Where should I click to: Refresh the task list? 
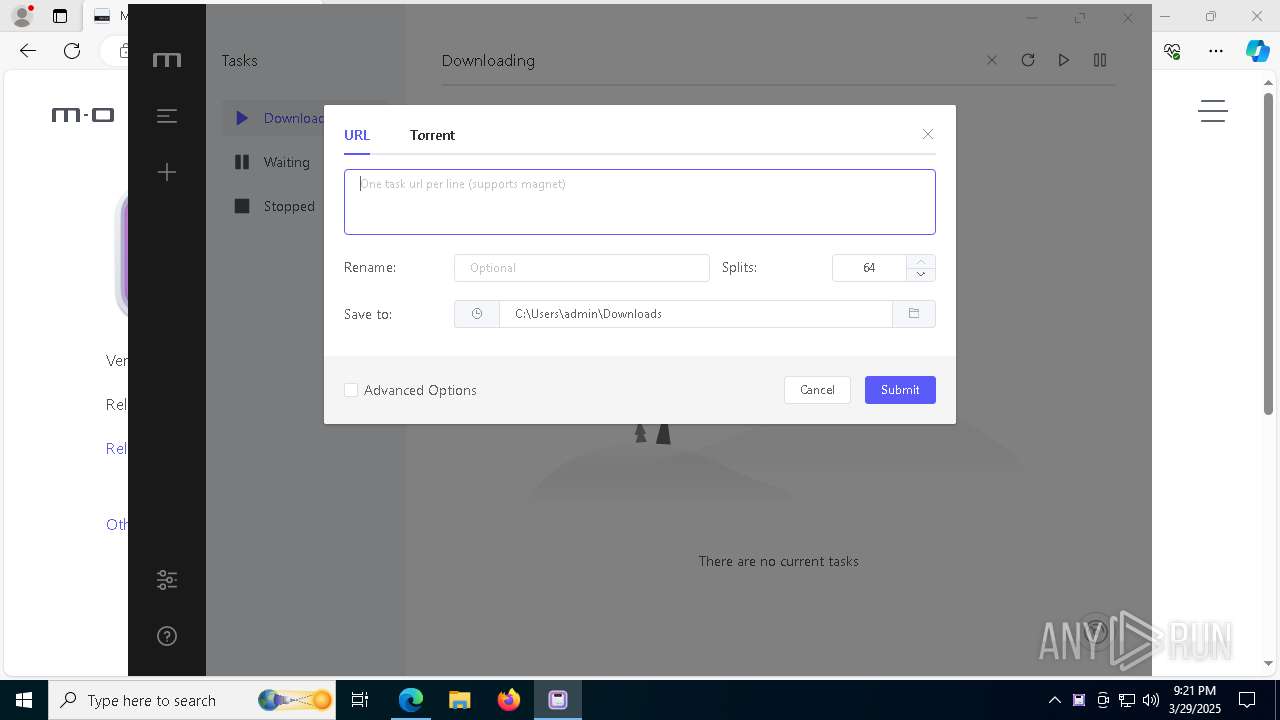coord(1028,60)
